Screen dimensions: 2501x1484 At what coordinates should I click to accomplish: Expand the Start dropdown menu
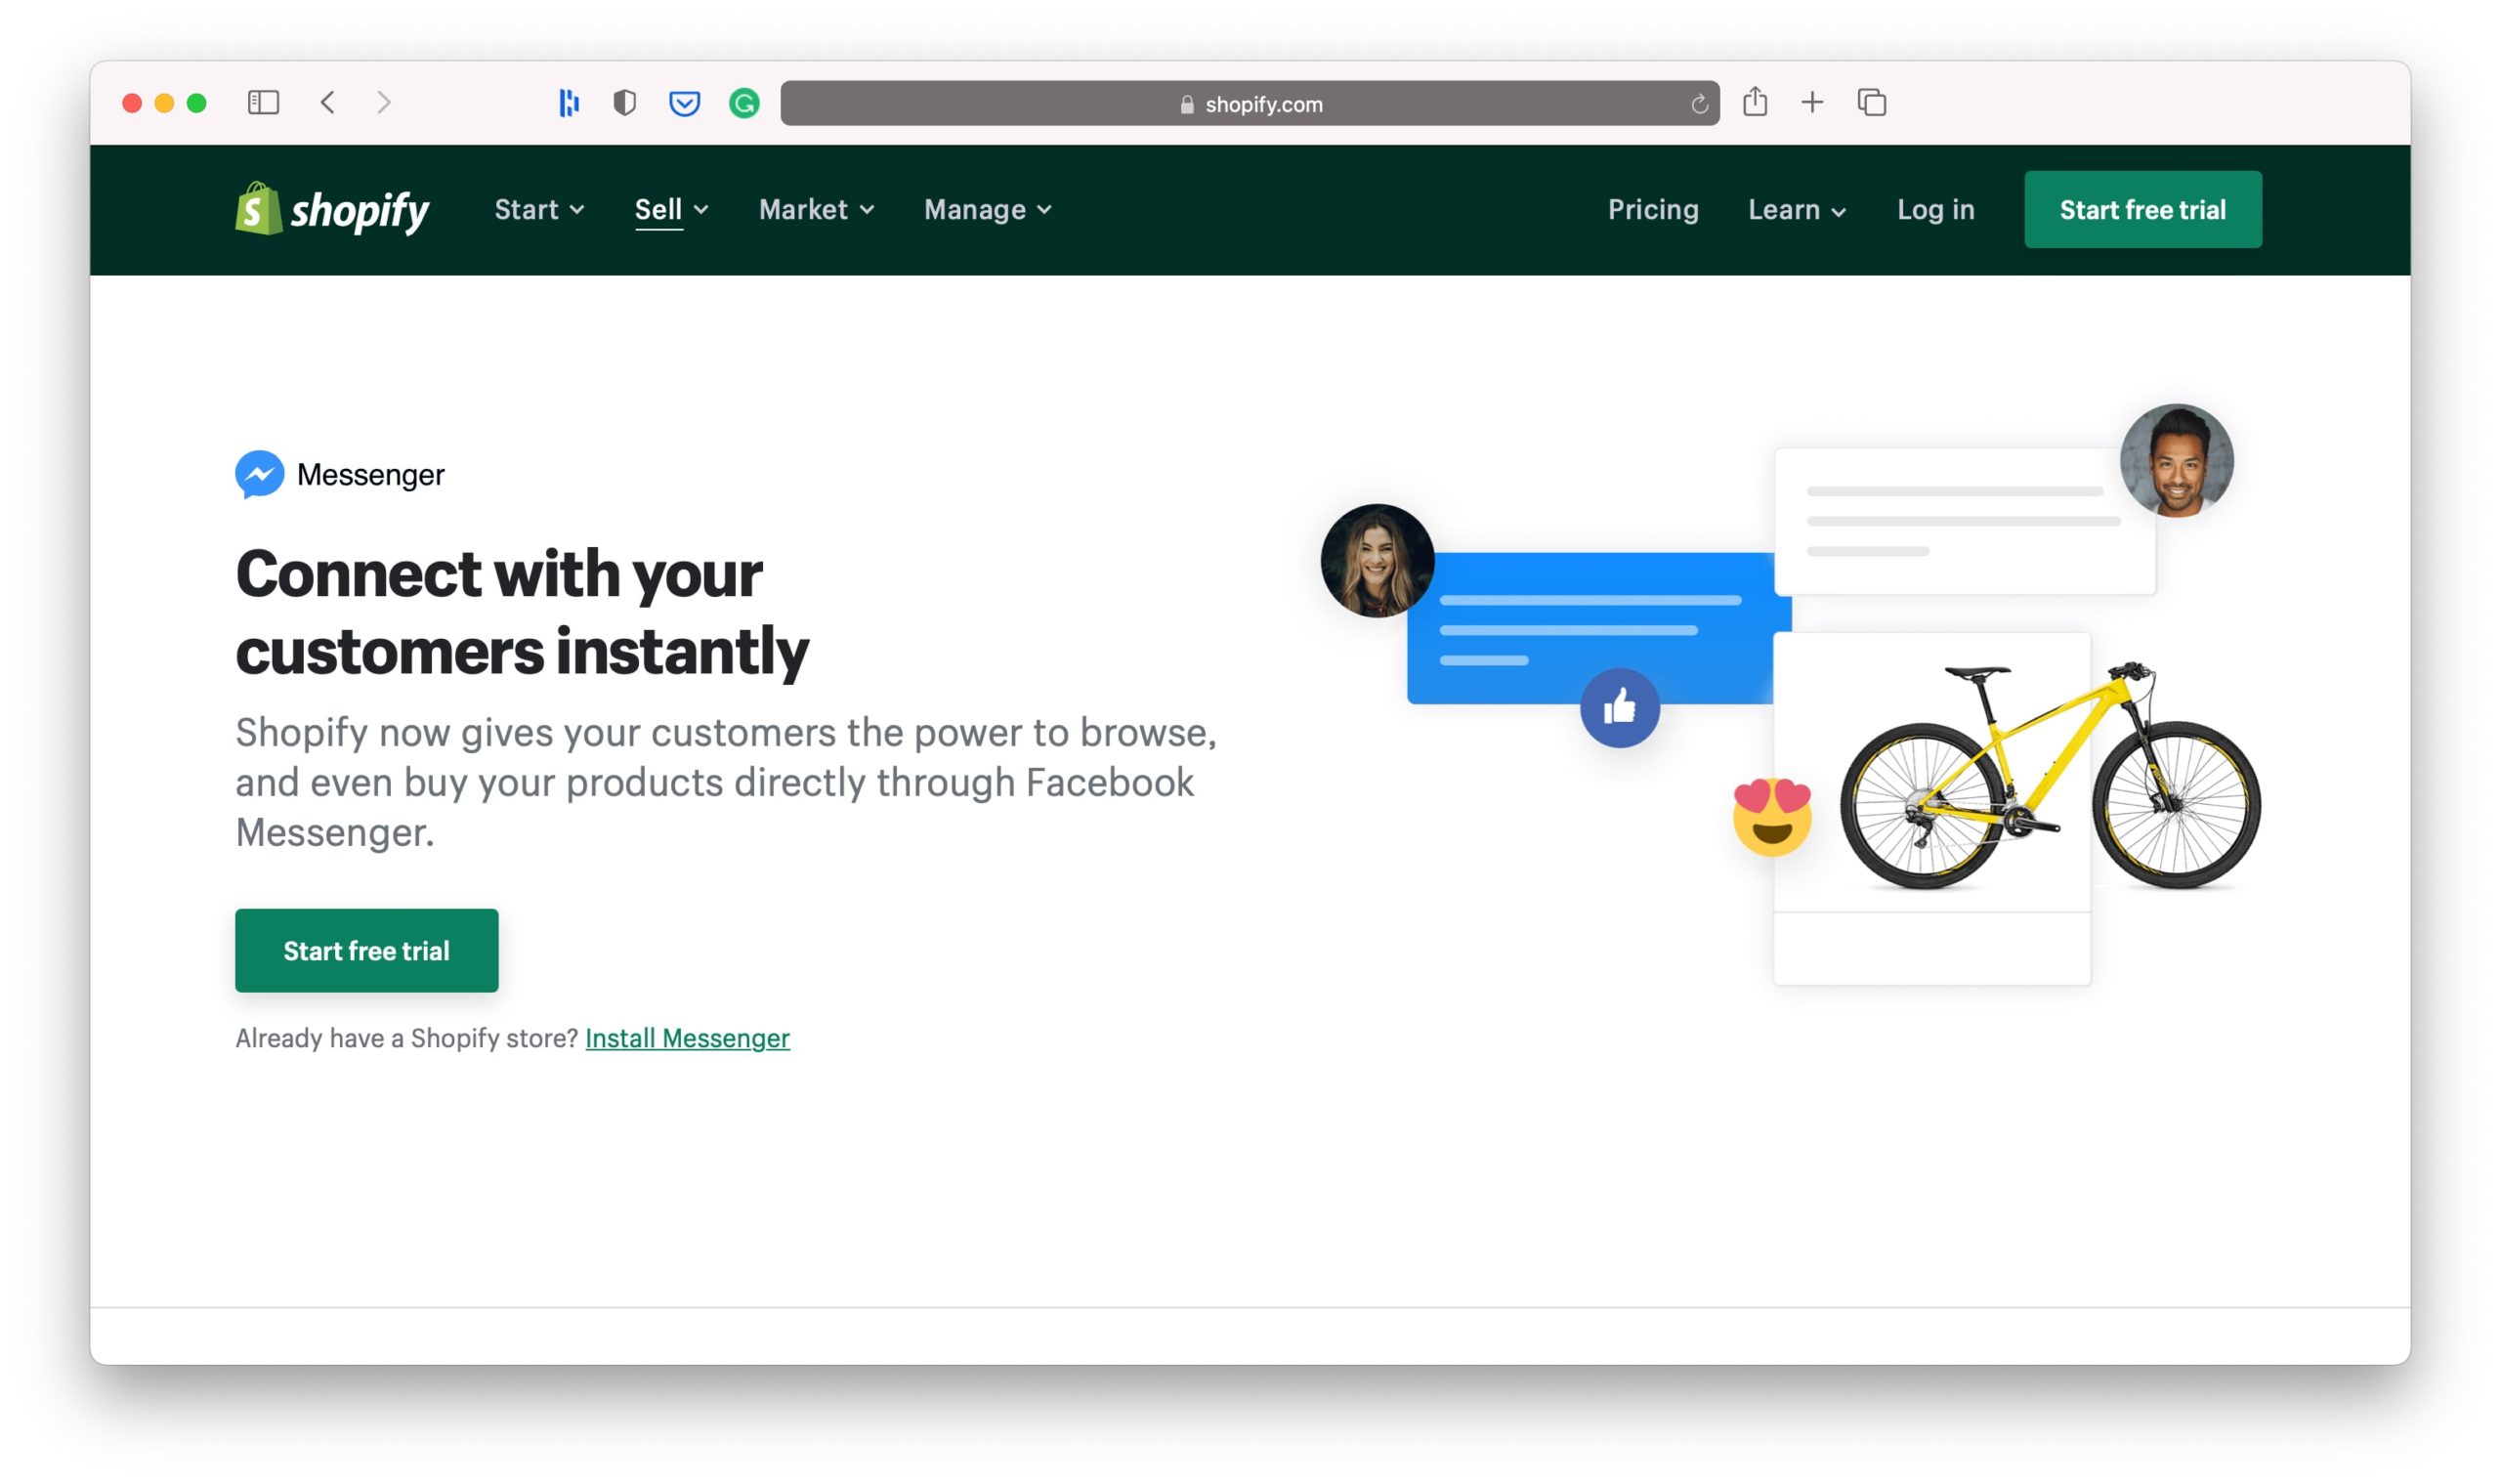[539, 209]
